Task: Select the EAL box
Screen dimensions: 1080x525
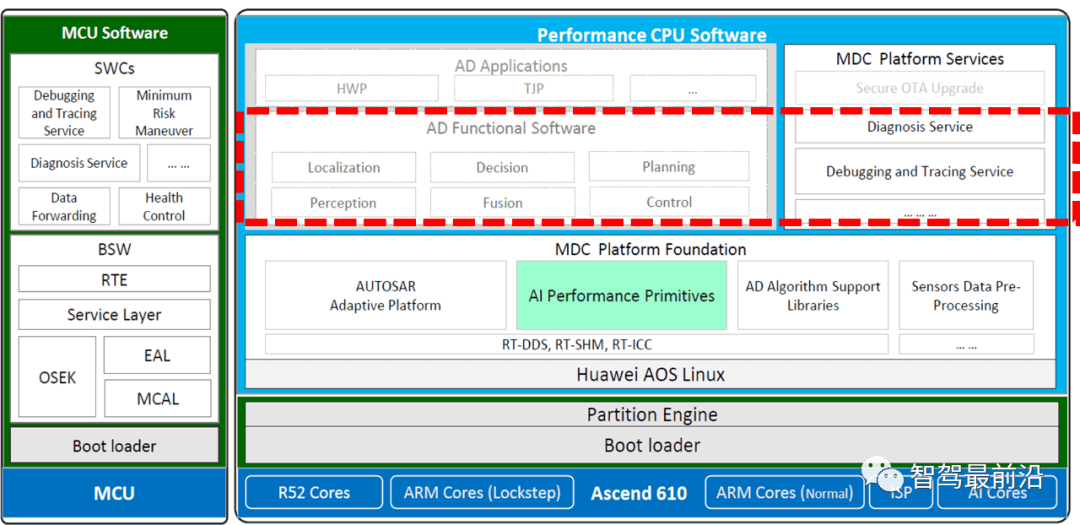Action: [157, 356]
